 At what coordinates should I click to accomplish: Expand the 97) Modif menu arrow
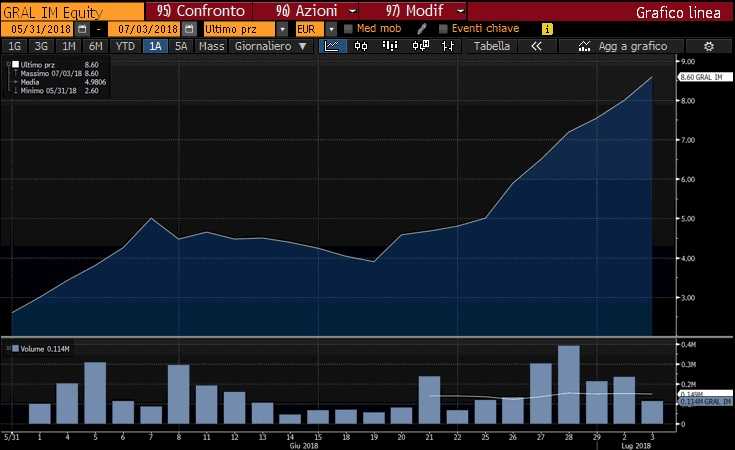[x=461, y=10]
